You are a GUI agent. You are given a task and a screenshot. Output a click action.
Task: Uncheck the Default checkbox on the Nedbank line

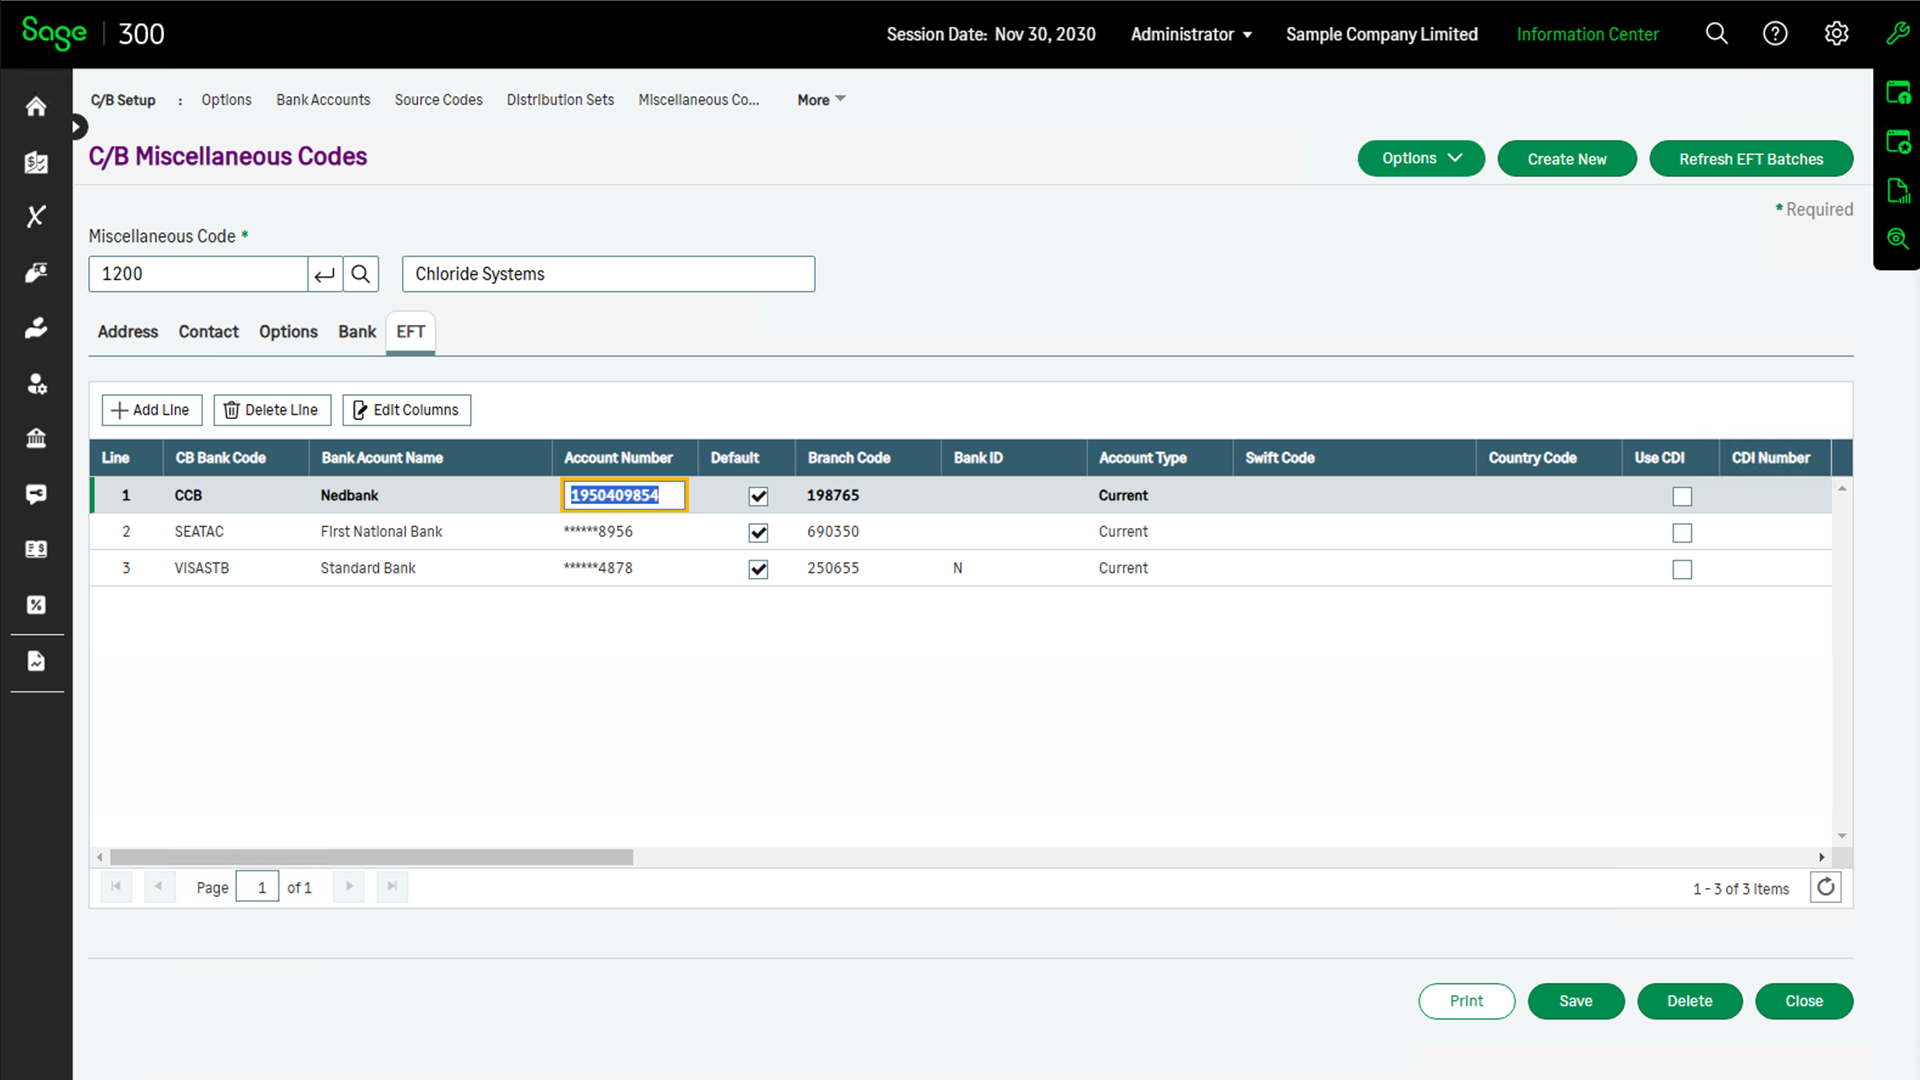[x=758, y=495]
